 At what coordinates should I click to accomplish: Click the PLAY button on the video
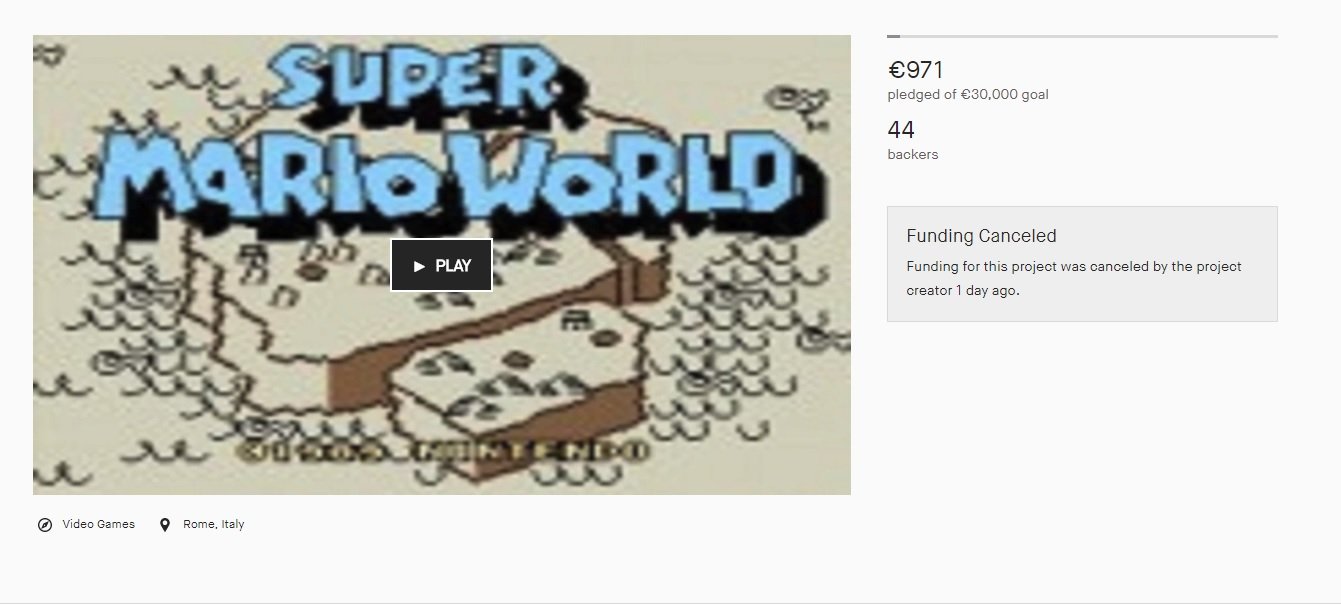441,265
